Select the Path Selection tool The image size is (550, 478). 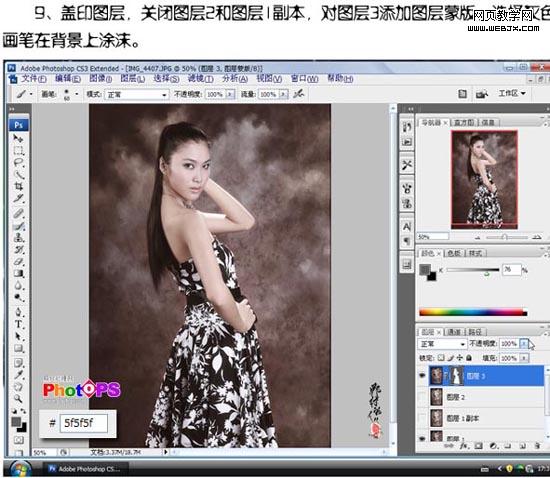[18, 336]
